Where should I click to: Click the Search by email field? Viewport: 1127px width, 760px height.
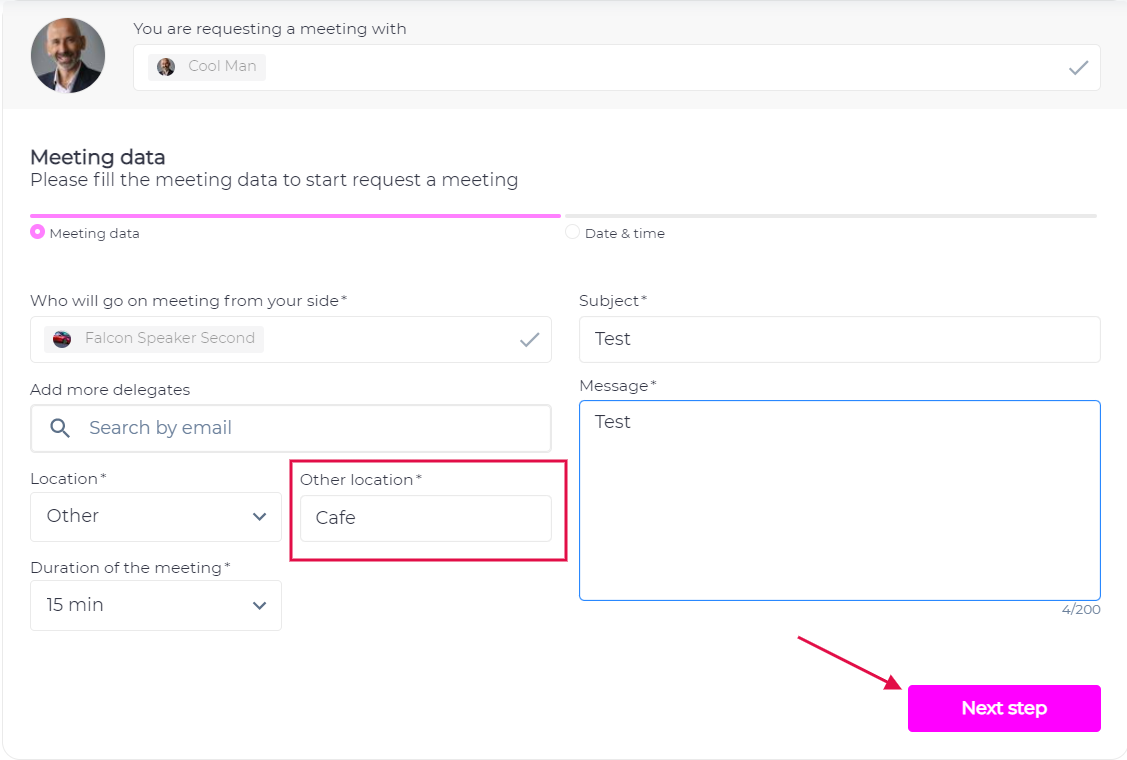pos(290,429)
